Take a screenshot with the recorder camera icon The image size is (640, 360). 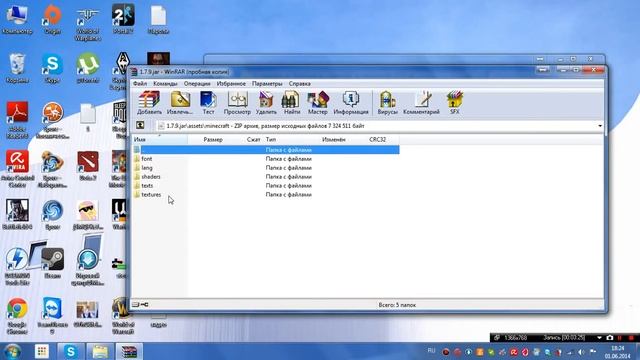[x=609, y=338]
